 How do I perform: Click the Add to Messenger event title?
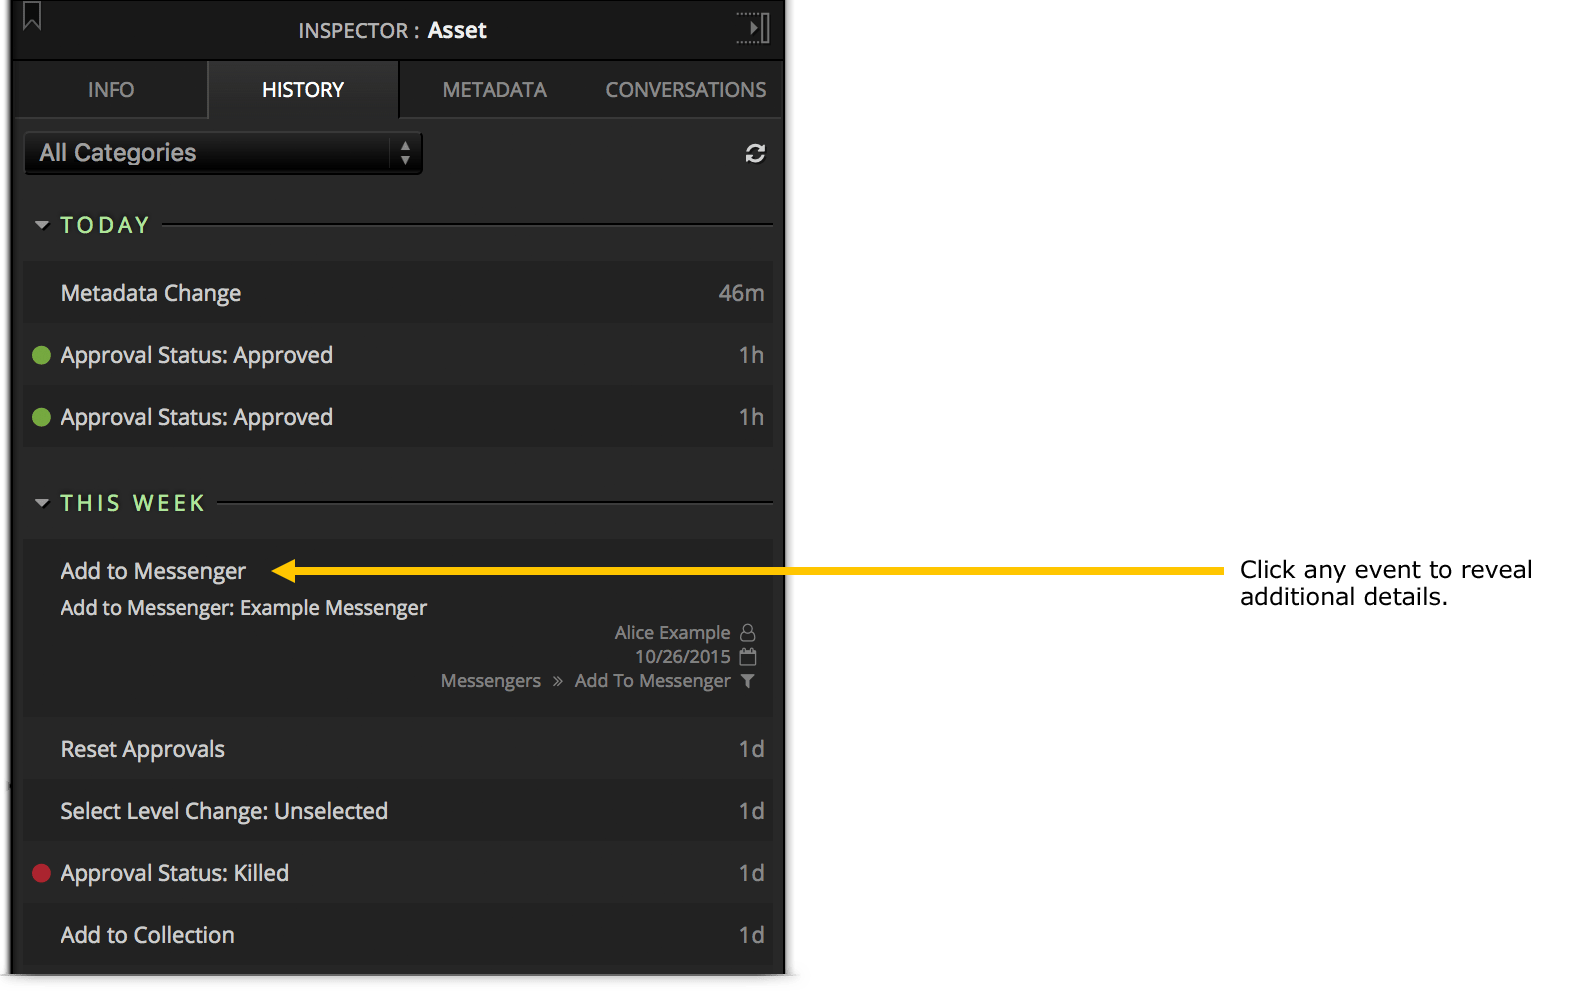[153, 571]
